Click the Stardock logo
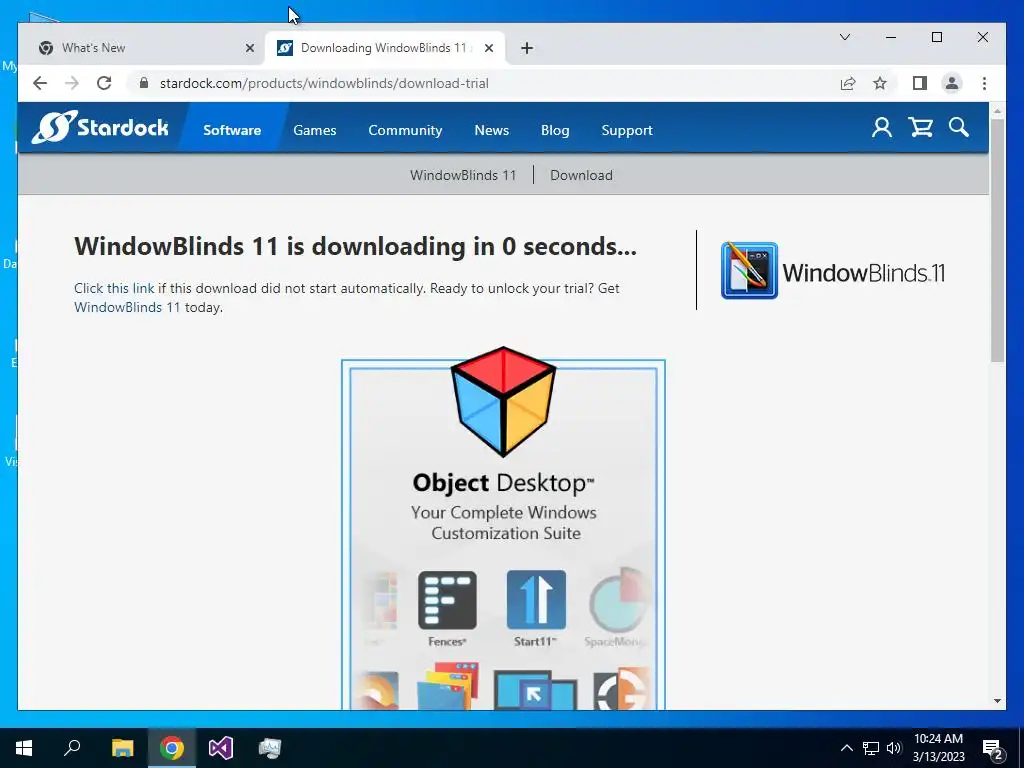 click(x=100, y=127)
